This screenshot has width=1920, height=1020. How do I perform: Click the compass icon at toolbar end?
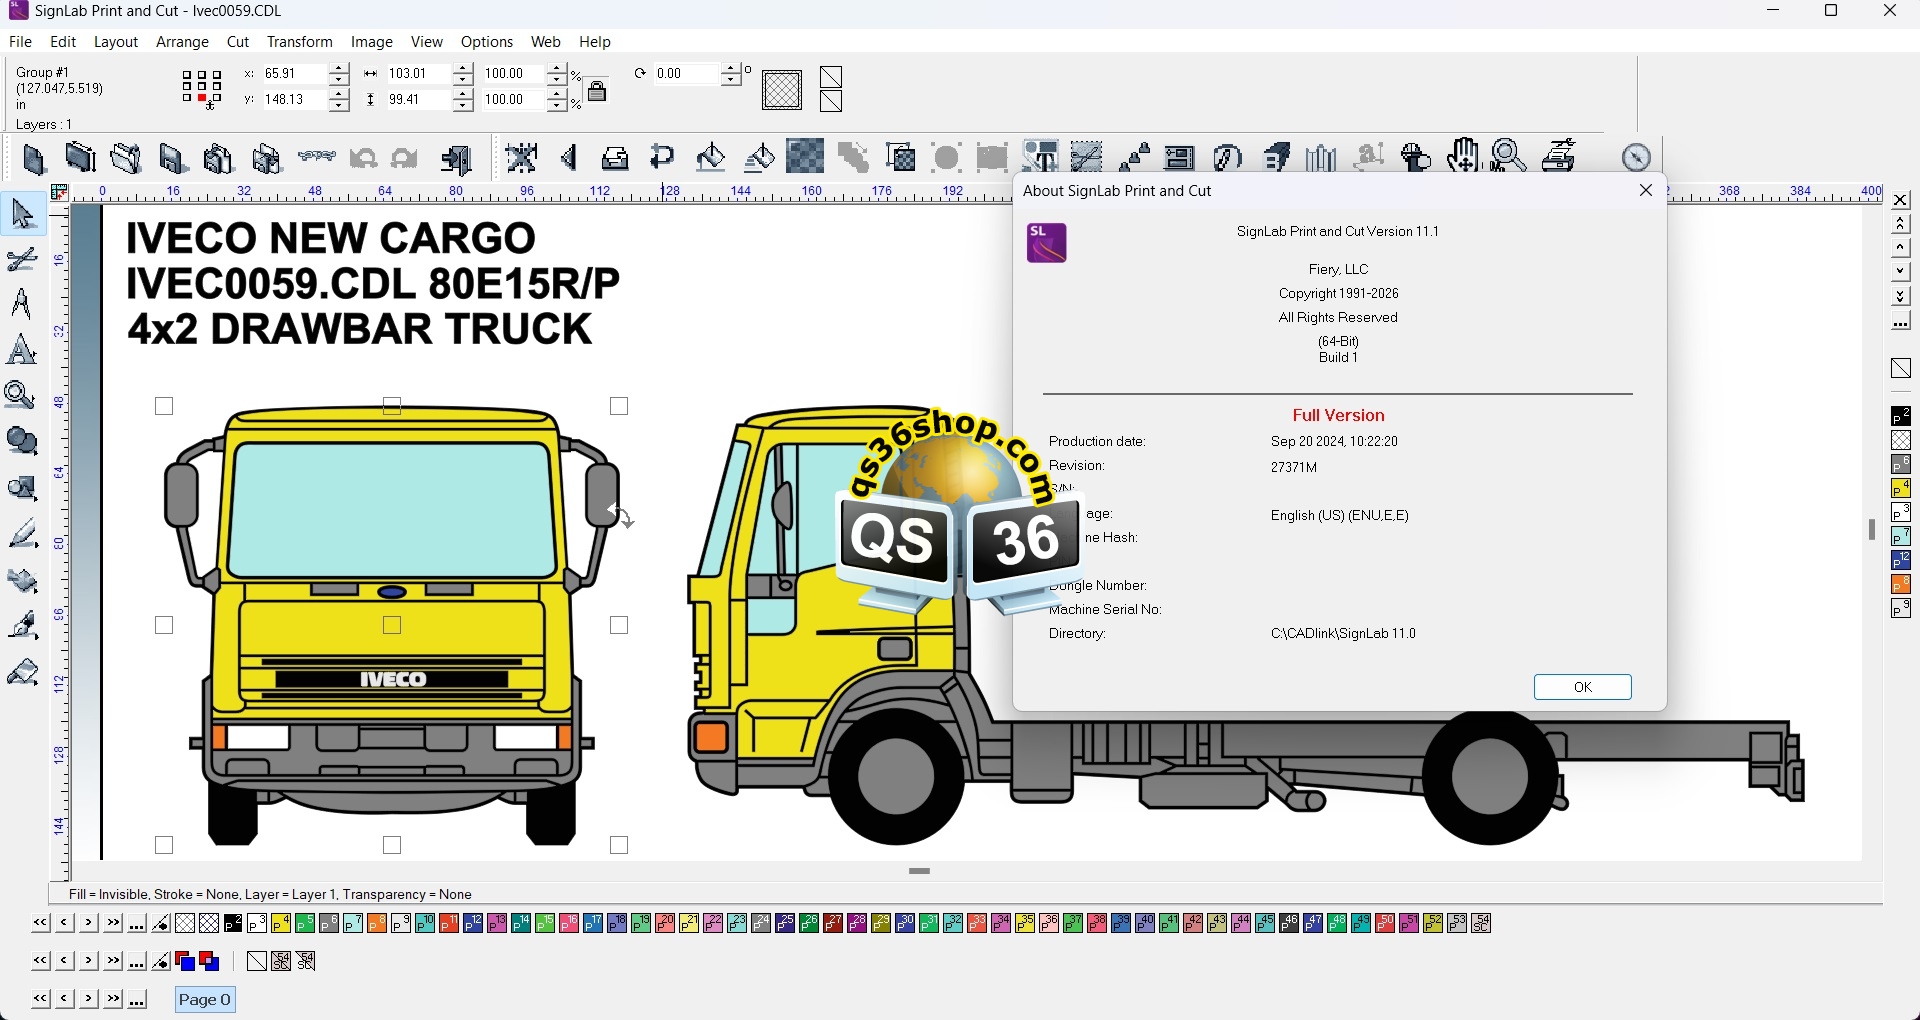1637,158
